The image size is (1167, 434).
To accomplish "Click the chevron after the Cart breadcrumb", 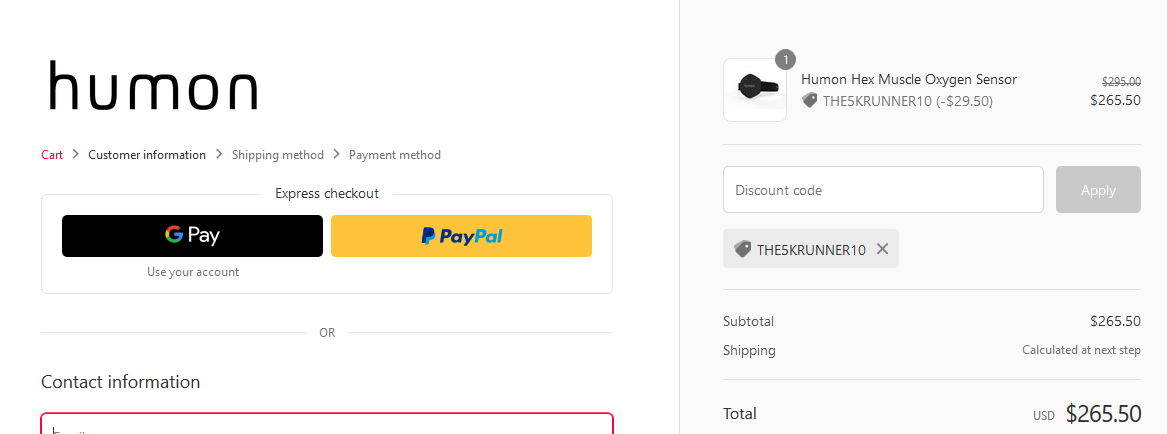I will point(75,154).
